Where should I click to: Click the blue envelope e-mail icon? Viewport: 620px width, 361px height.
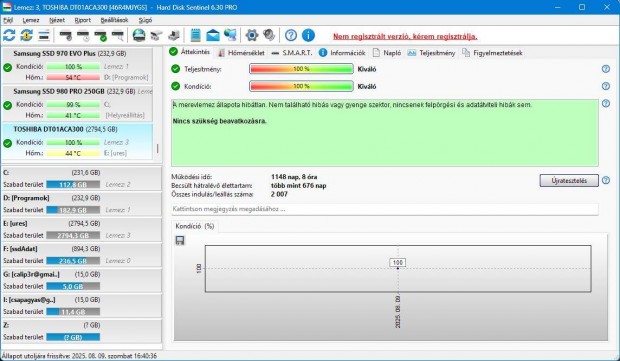coord(213,35)
